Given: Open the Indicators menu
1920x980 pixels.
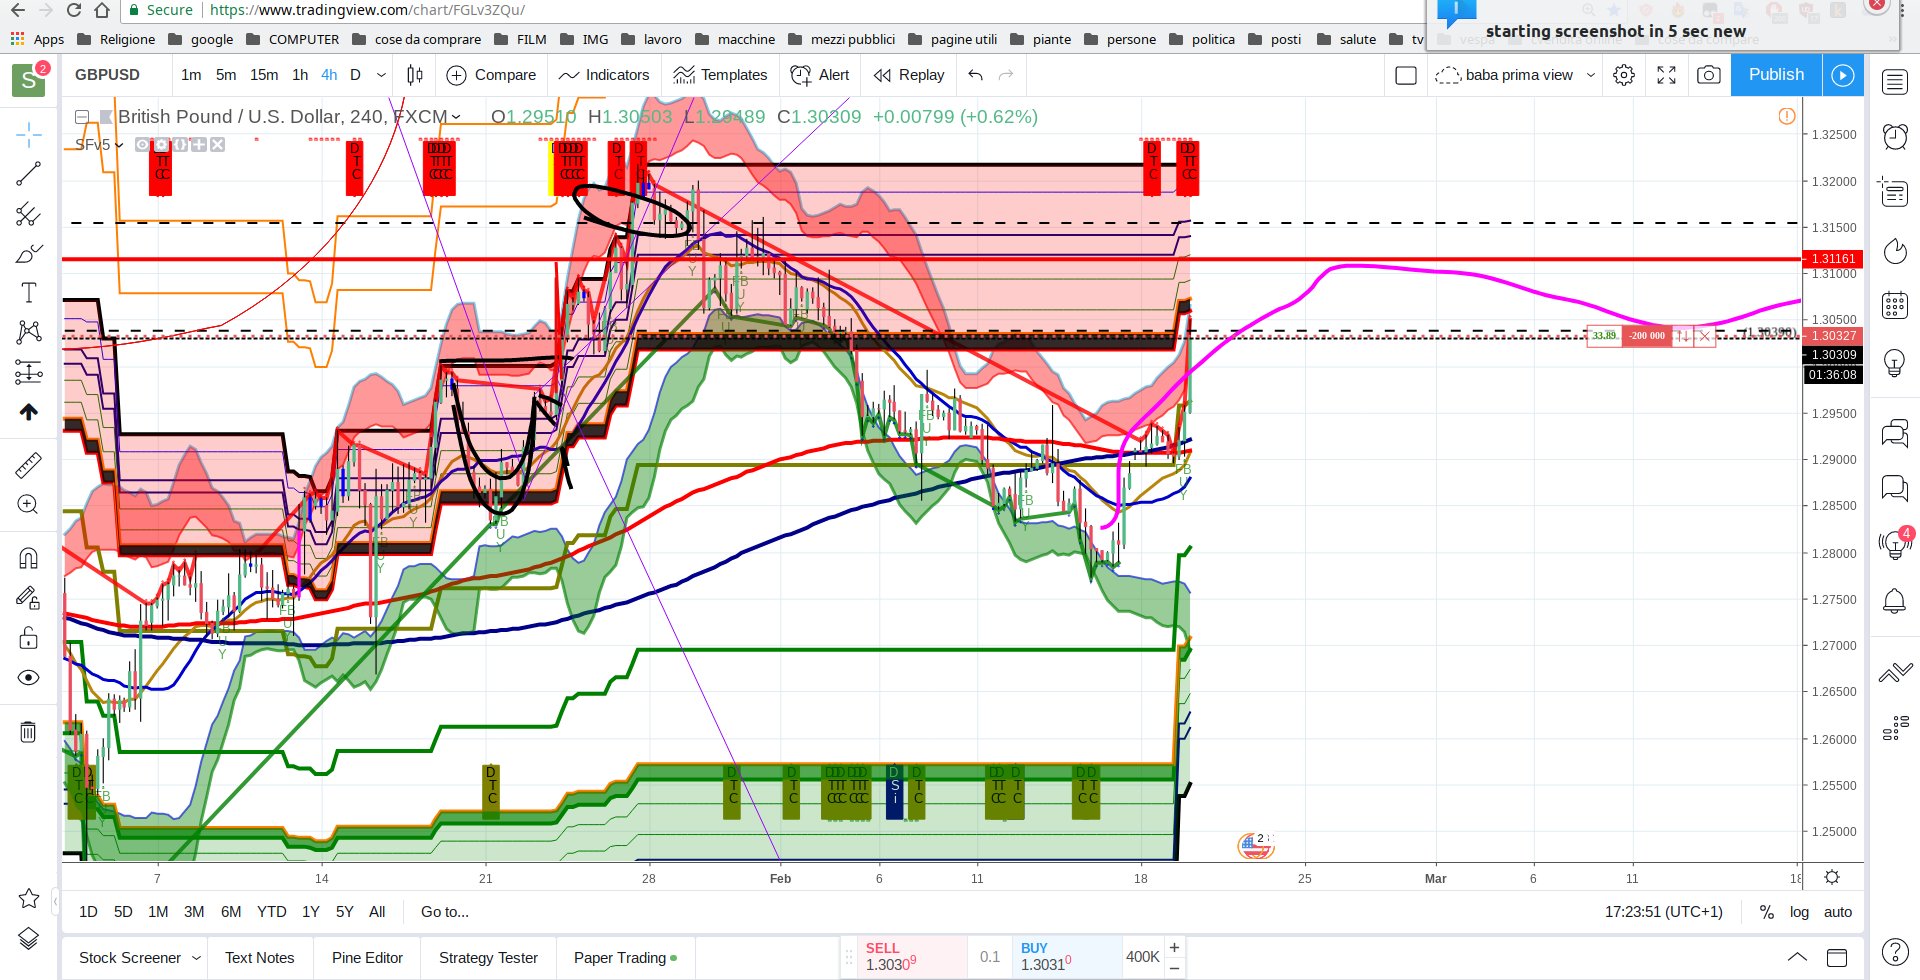Looking at the screenshot, I should (604, 75).
